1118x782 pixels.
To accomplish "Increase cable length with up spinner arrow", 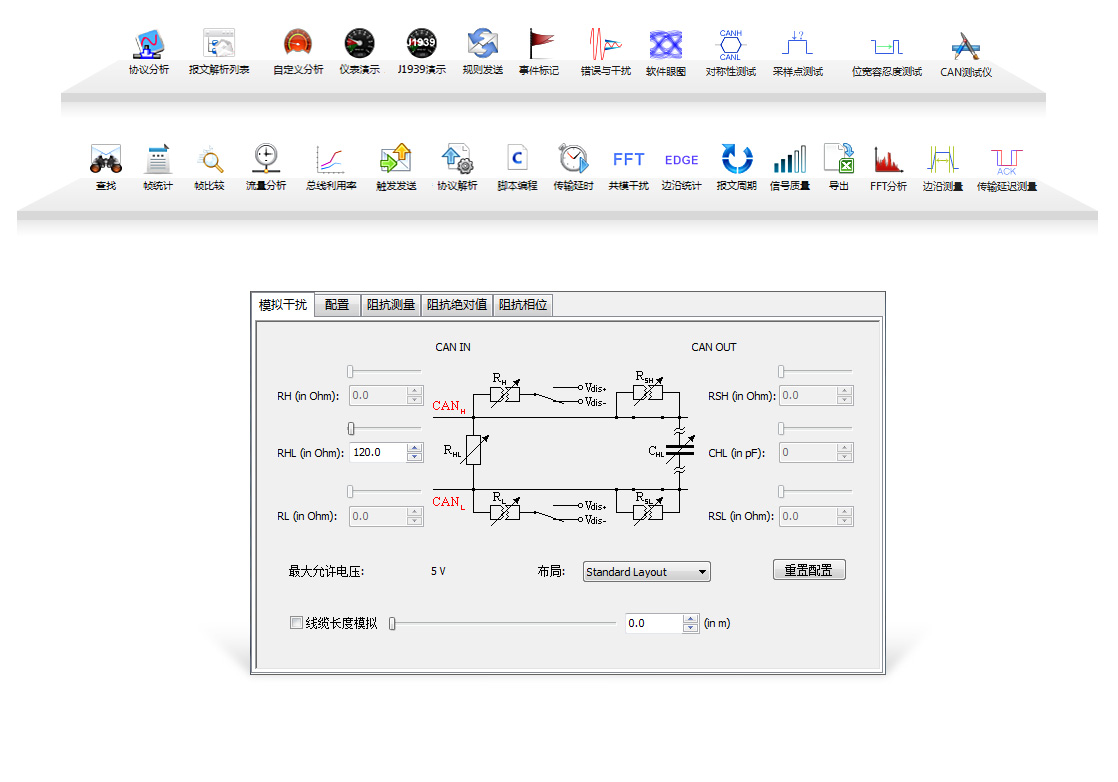I will (x=690, y=619).
